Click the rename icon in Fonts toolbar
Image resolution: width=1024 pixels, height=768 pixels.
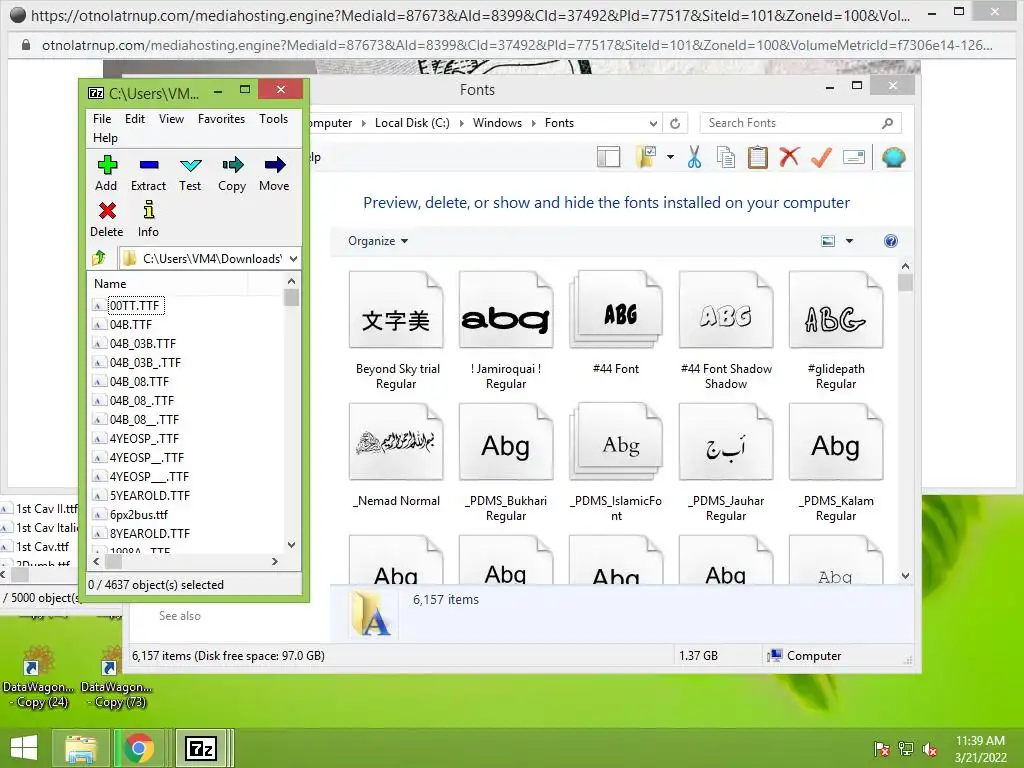coord(854,157)
